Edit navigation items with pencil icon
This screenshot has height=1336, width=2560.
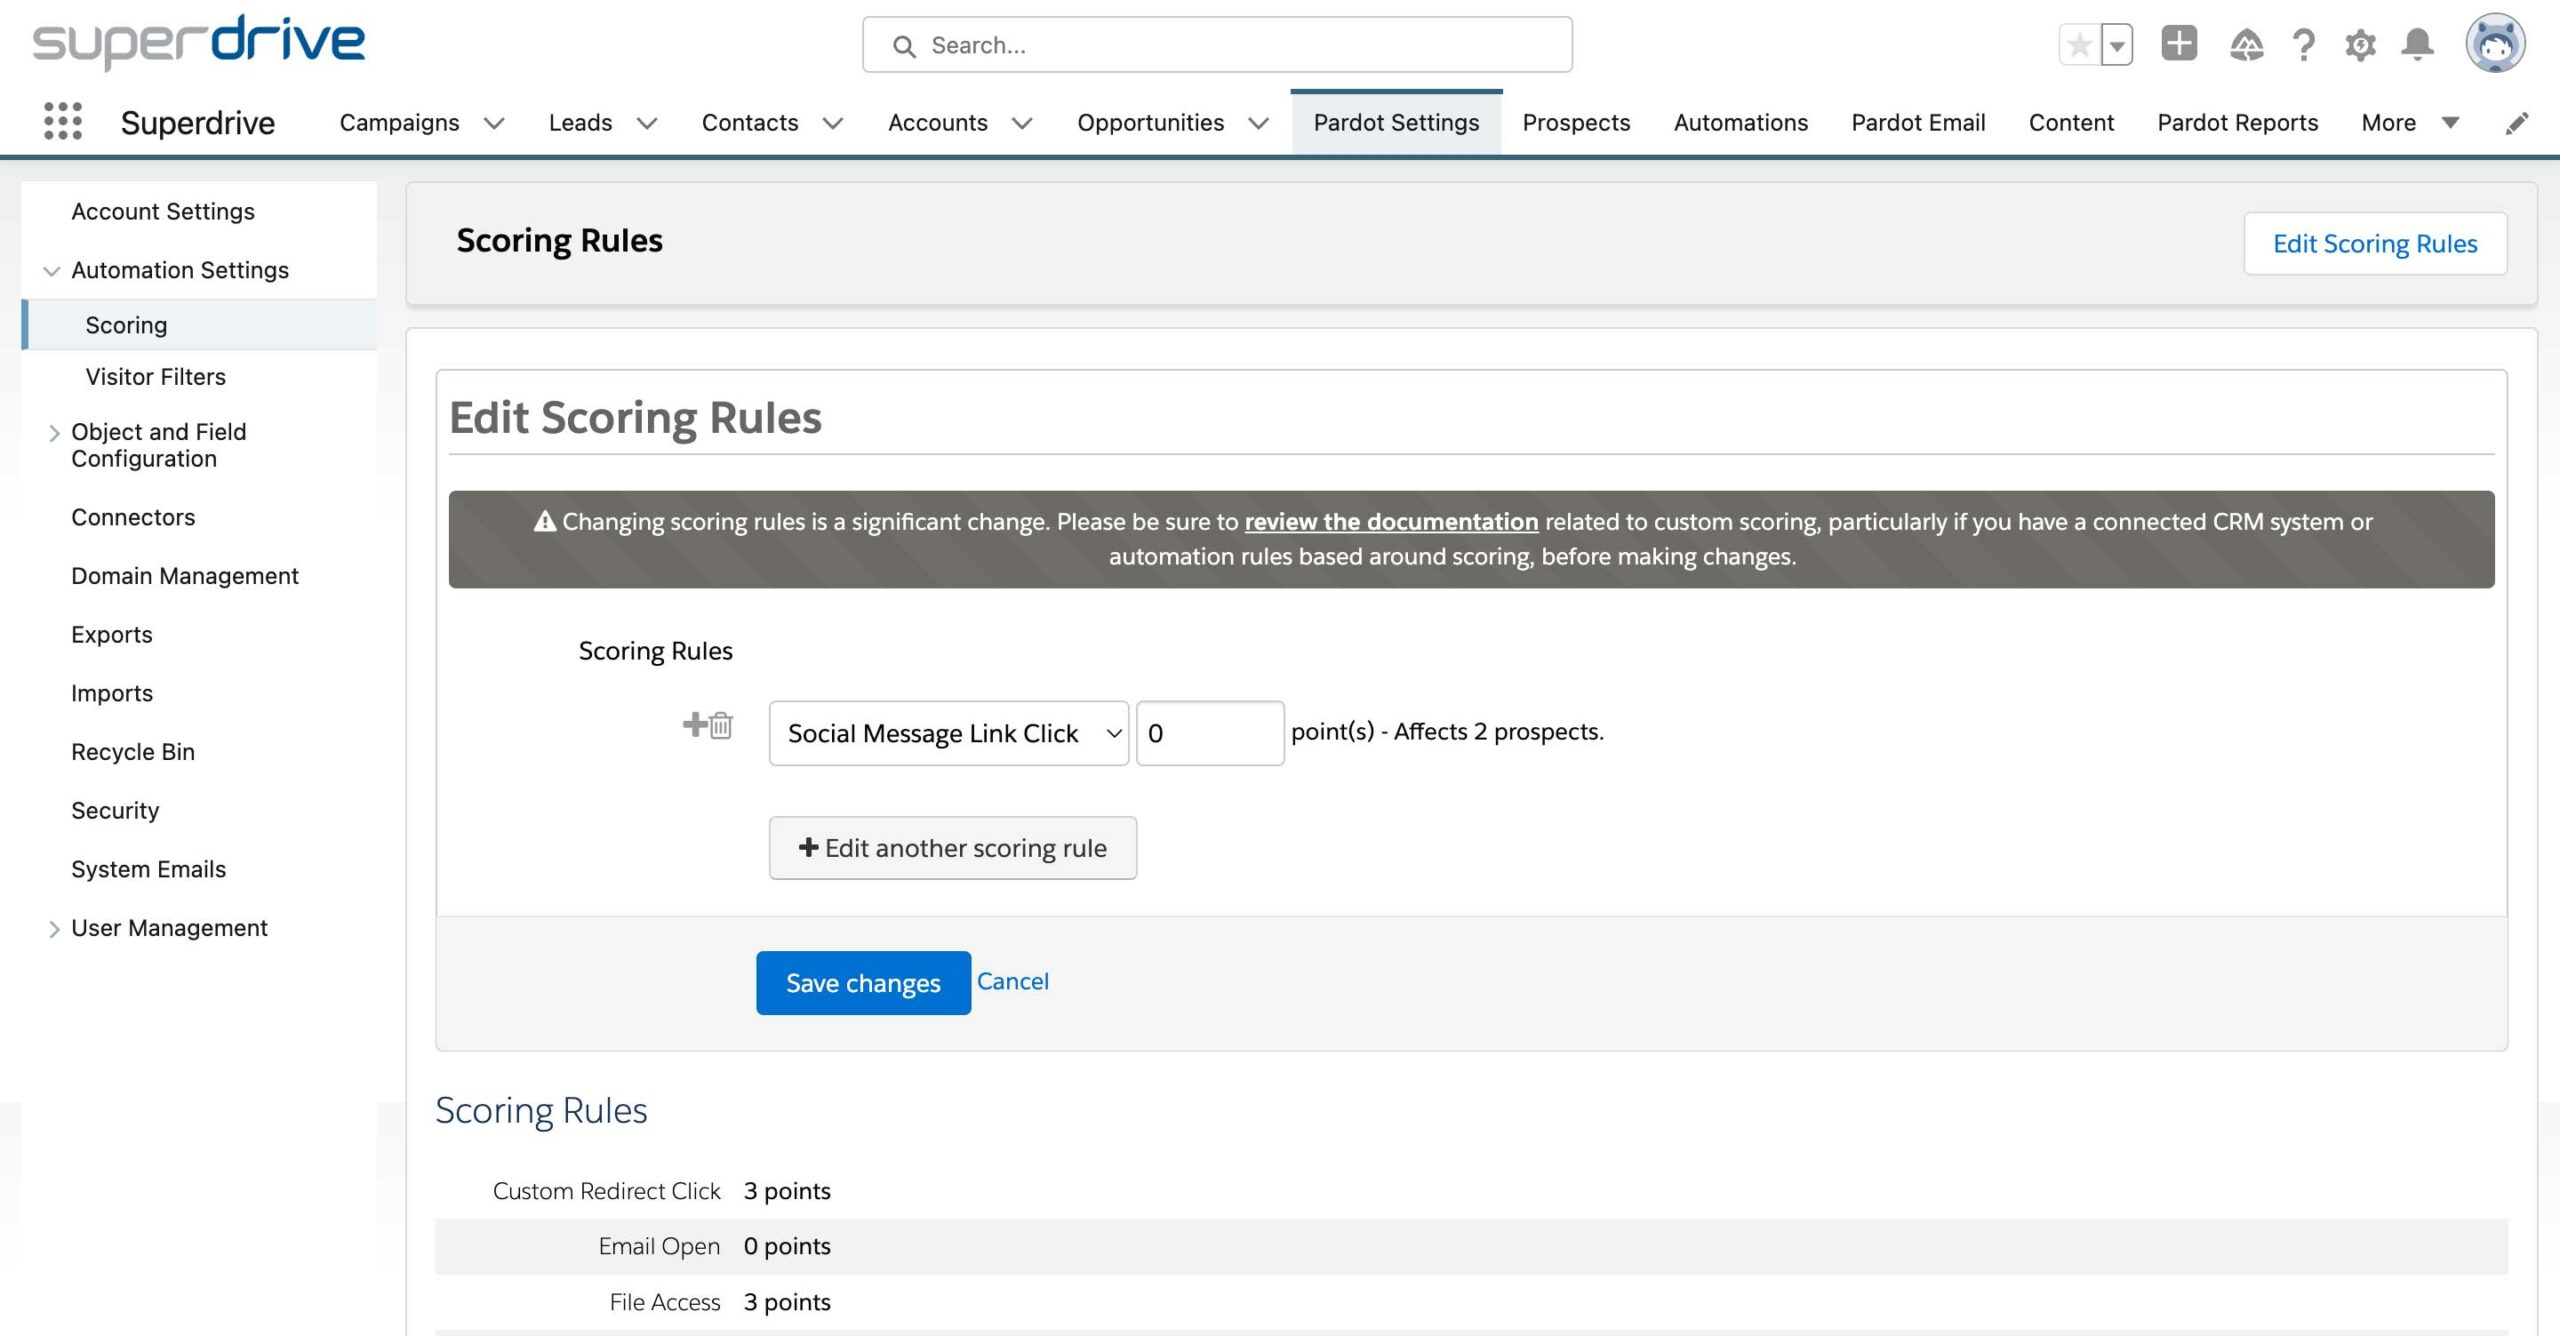click(x=2517, y=123)
